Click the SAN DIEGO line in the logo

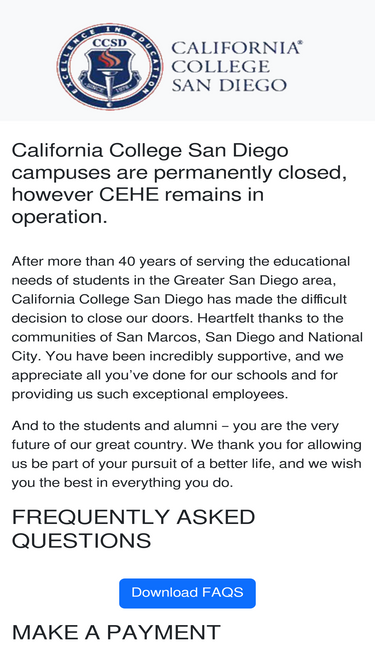(x=229, y=85)
